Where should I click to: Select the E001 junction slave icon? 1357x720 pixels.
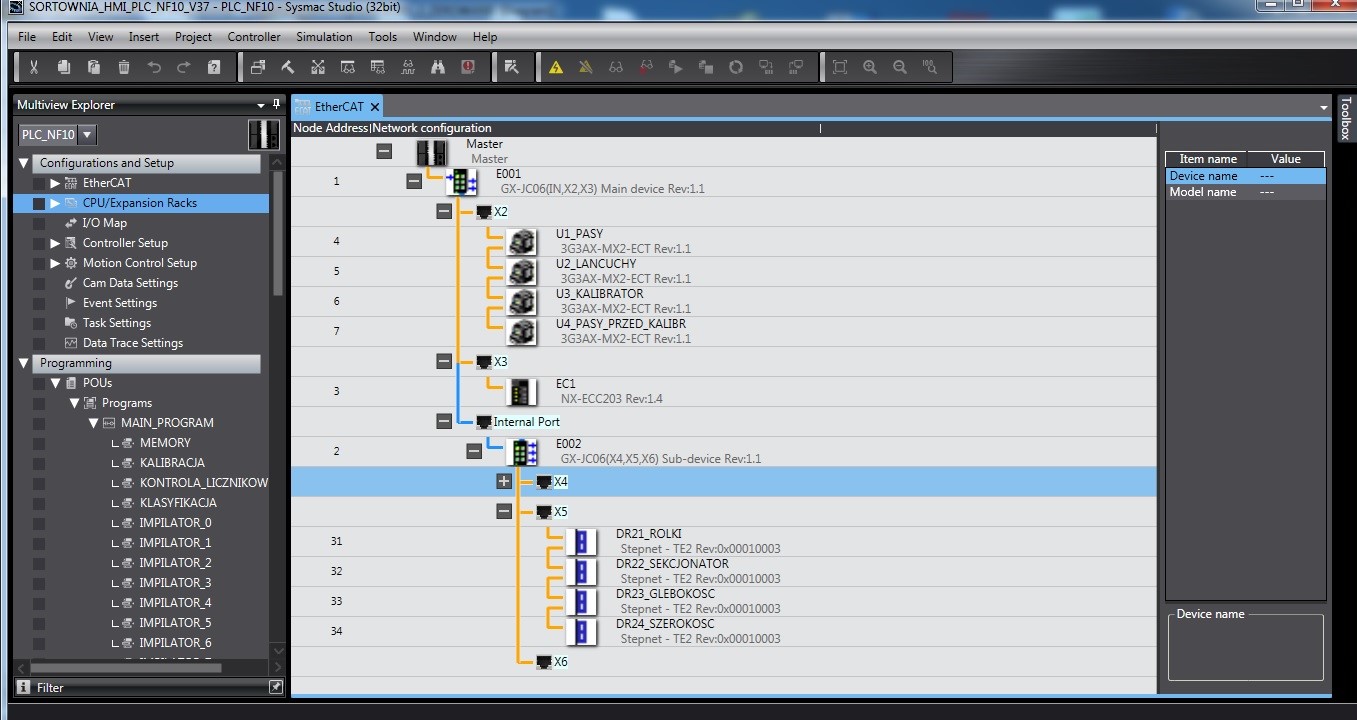tap(461, 181)
